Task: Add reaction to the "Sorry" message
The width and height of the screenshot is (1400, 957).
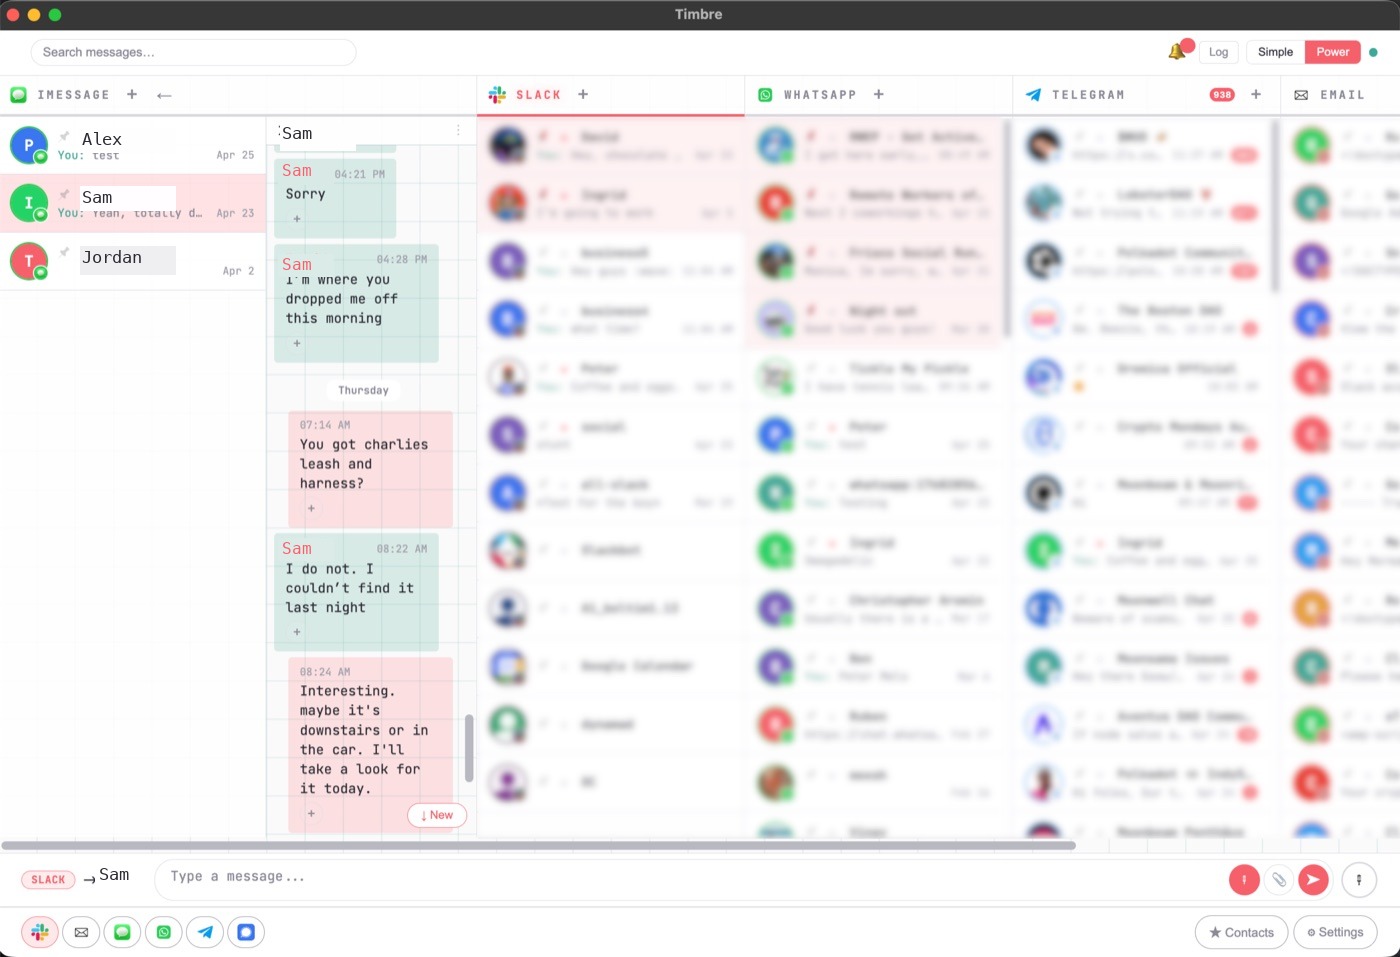Action: click(x=297, y=219)
